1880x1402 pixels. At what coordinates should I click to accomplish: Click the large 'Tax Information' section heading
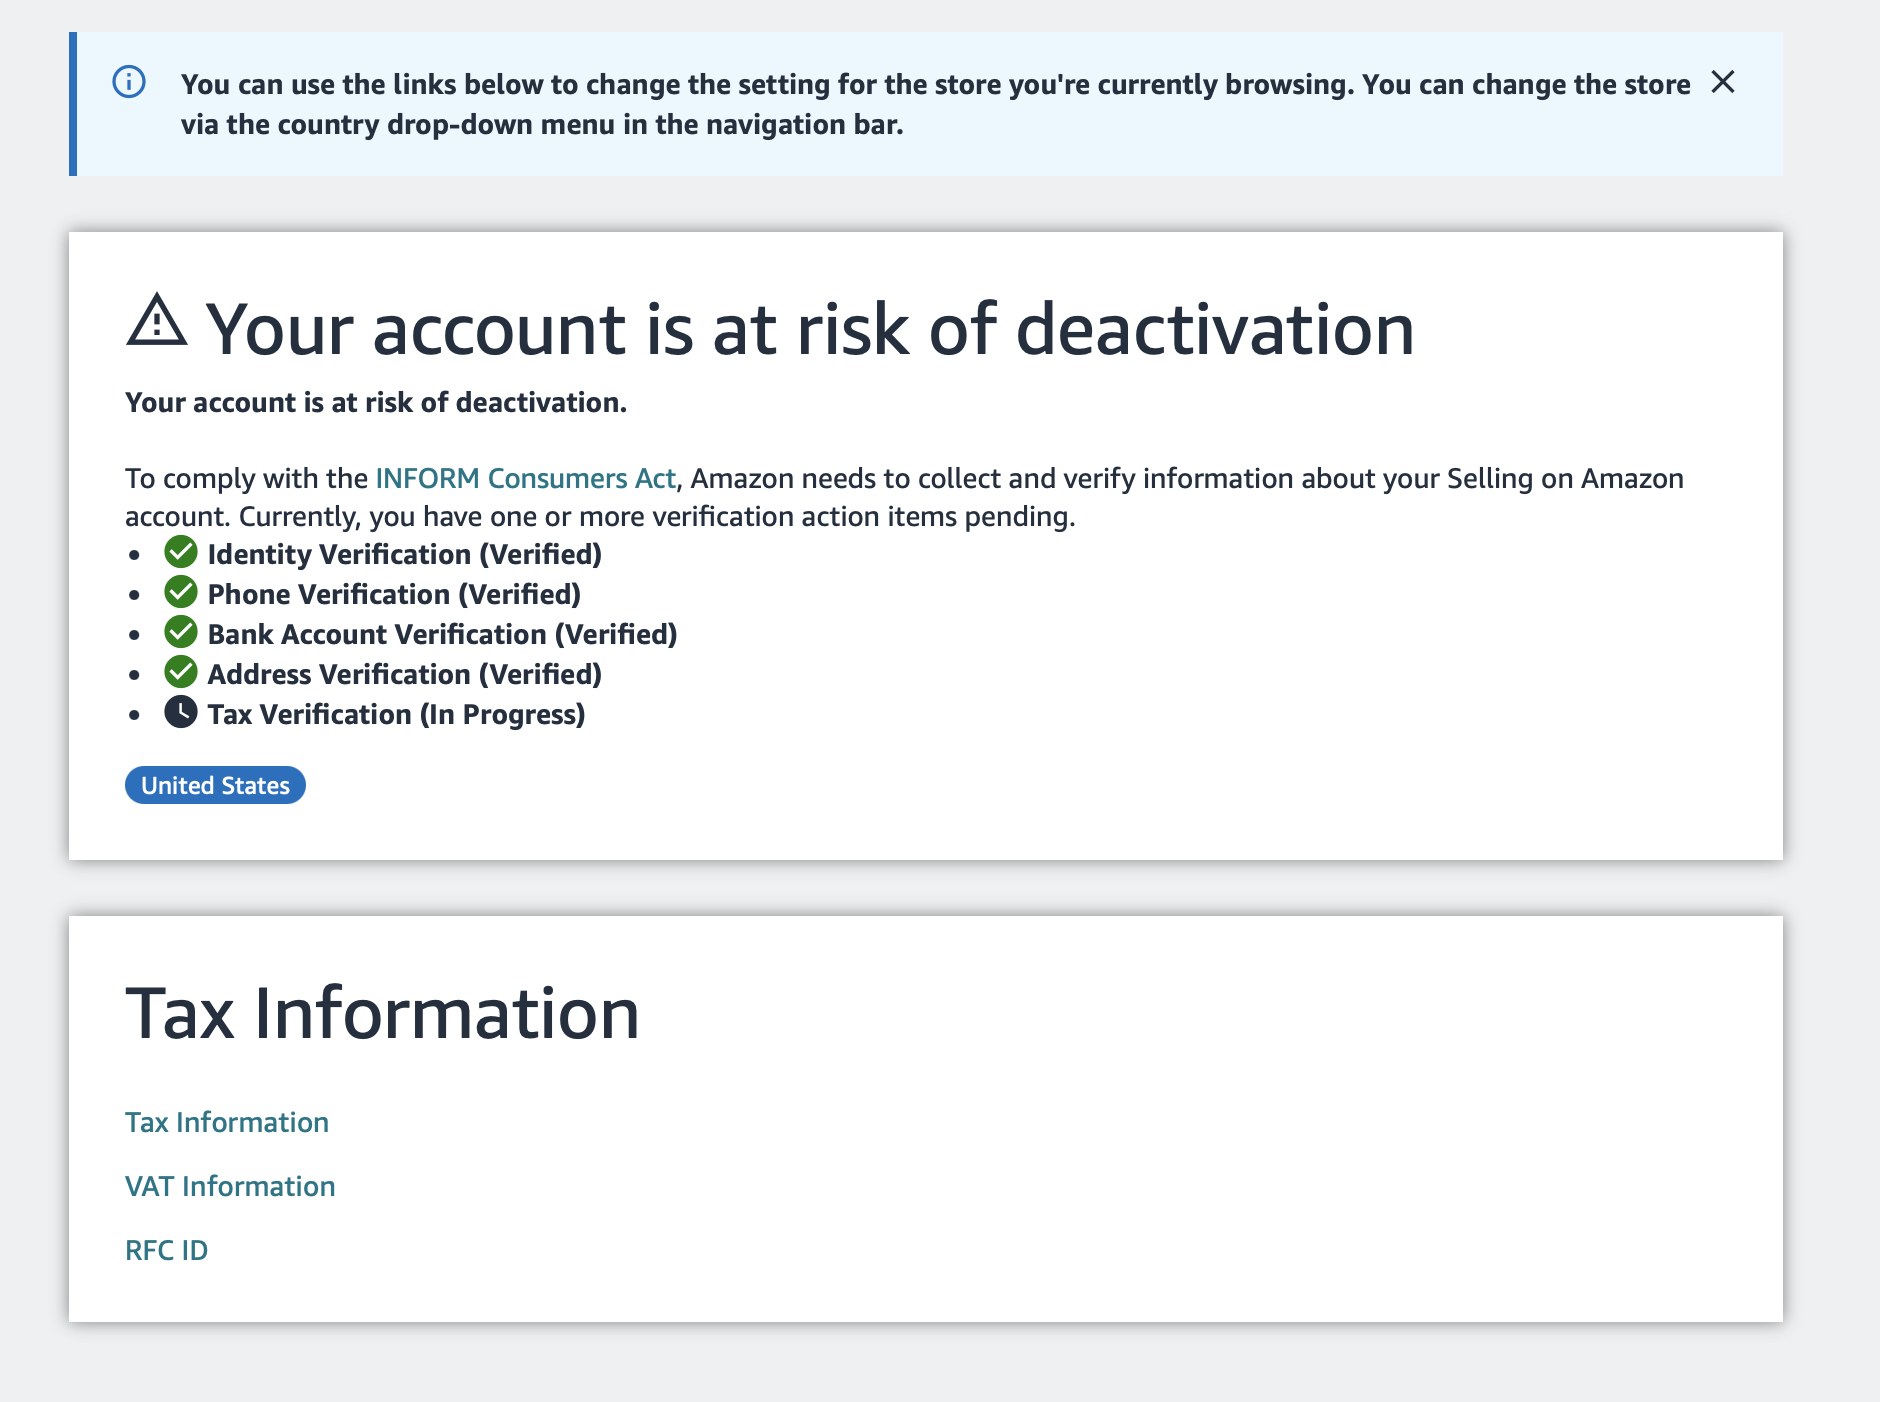click(382, 1013)
